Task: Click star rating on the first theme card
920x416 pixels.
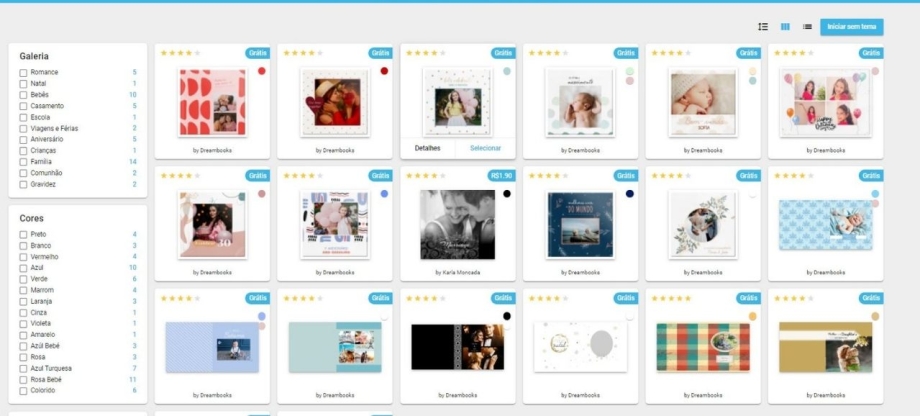Action: 180,52
